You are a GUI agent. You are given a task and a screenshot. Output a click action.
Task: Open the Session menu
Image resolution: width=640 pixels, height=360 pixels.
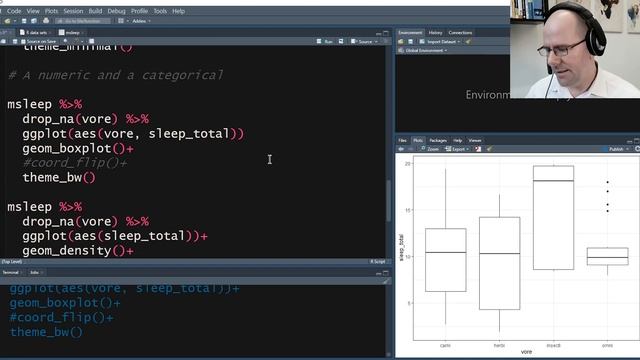(x=73, y=11)
